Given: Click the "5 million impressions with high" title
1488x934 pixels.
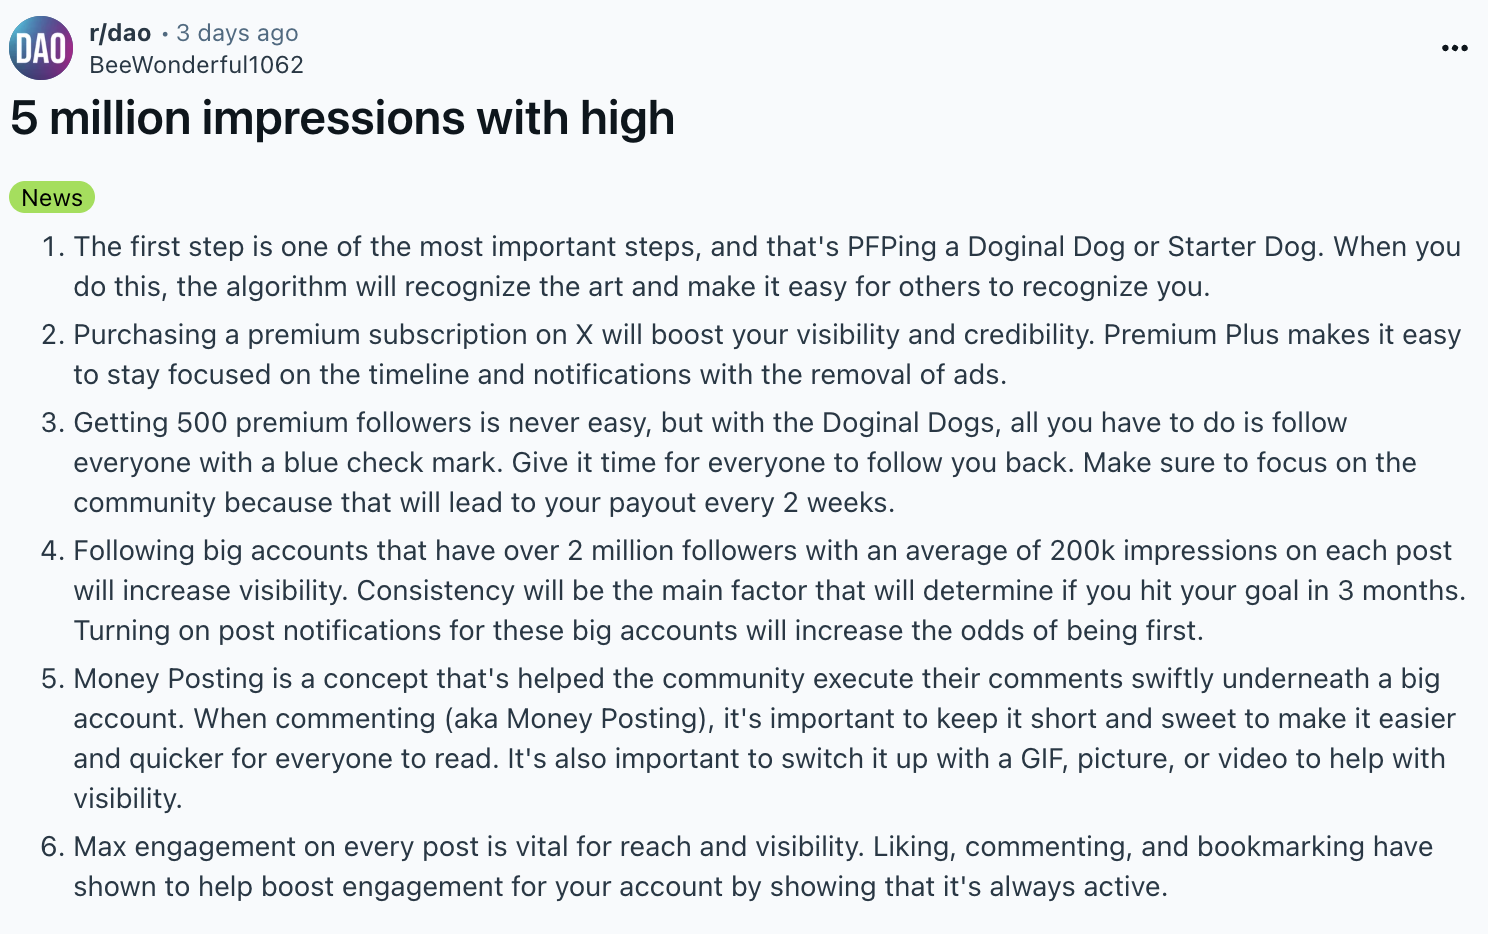Looking at the screenshot, I should click(x=342, y=118).
